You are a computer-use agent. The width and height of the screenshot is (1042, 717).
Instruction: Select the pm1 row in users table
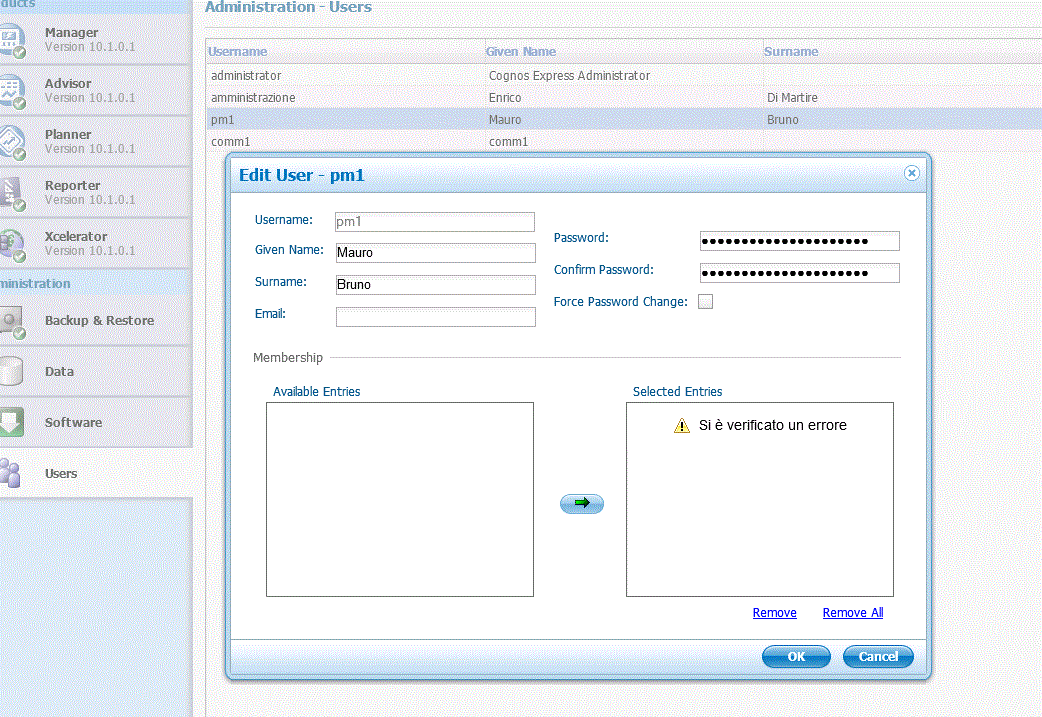click(x=623, y=120)
